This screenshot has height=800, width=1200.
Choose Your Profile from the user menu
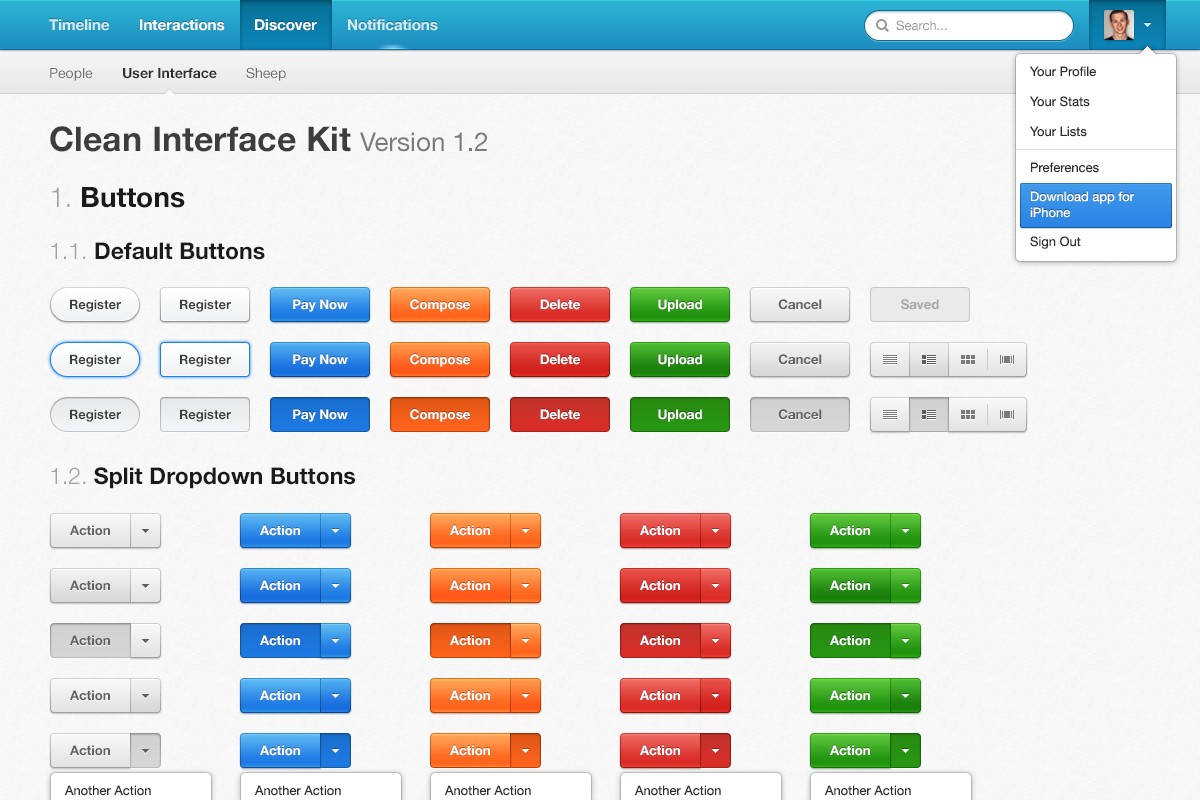click(x=1096, y=72)
